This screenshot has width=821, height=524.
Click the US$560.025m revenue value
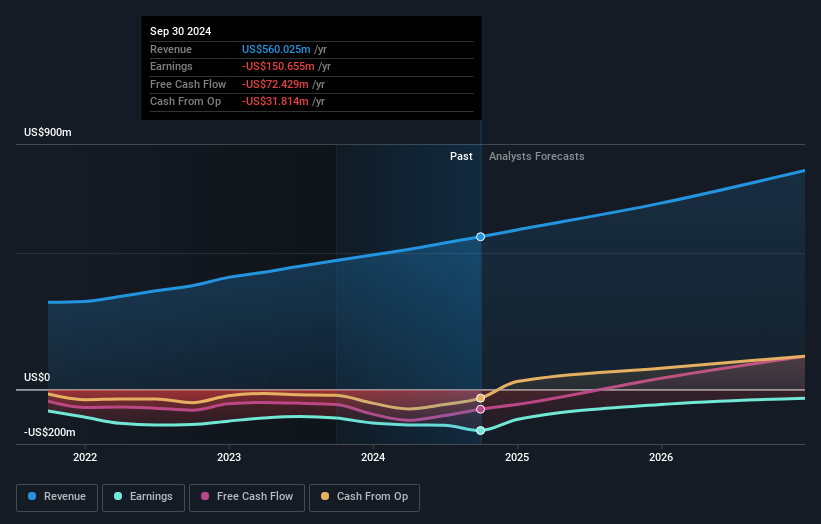click(x=276, y=49)
